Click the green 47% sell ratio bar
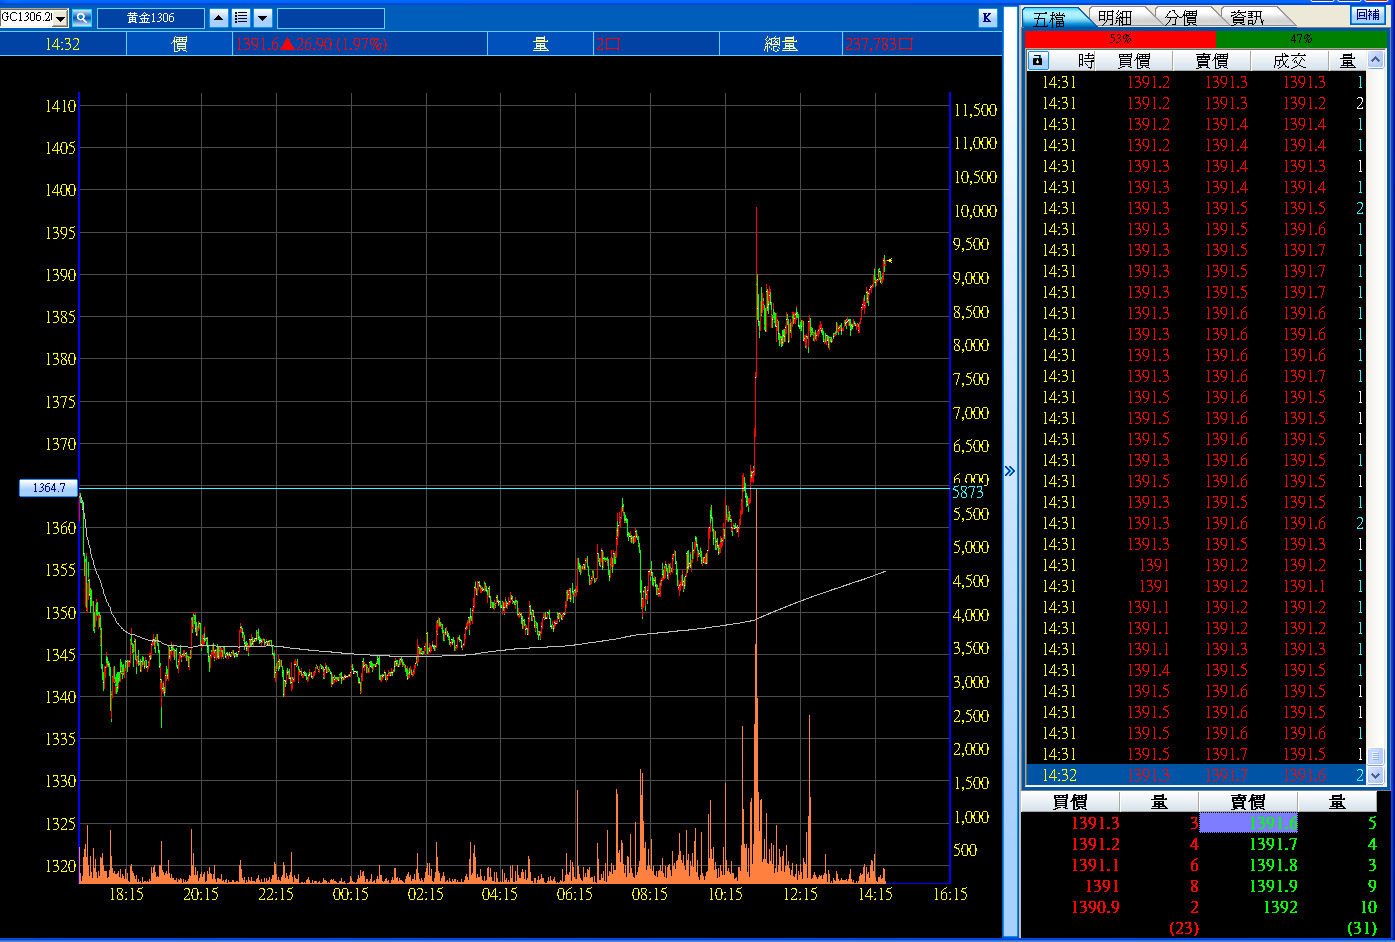Viewport: 1395px width, 942px height. pyautogui.click(x=1302, y=39)
